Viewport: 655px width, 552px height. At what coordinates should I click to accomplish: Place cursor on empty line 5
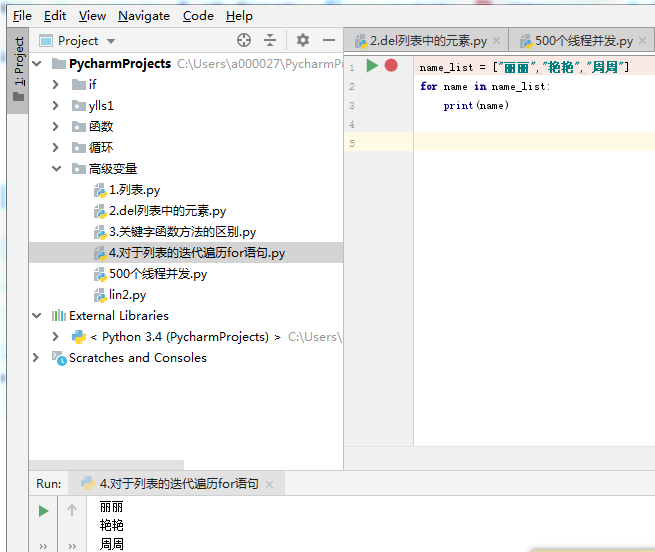click(x=534, y=142)
